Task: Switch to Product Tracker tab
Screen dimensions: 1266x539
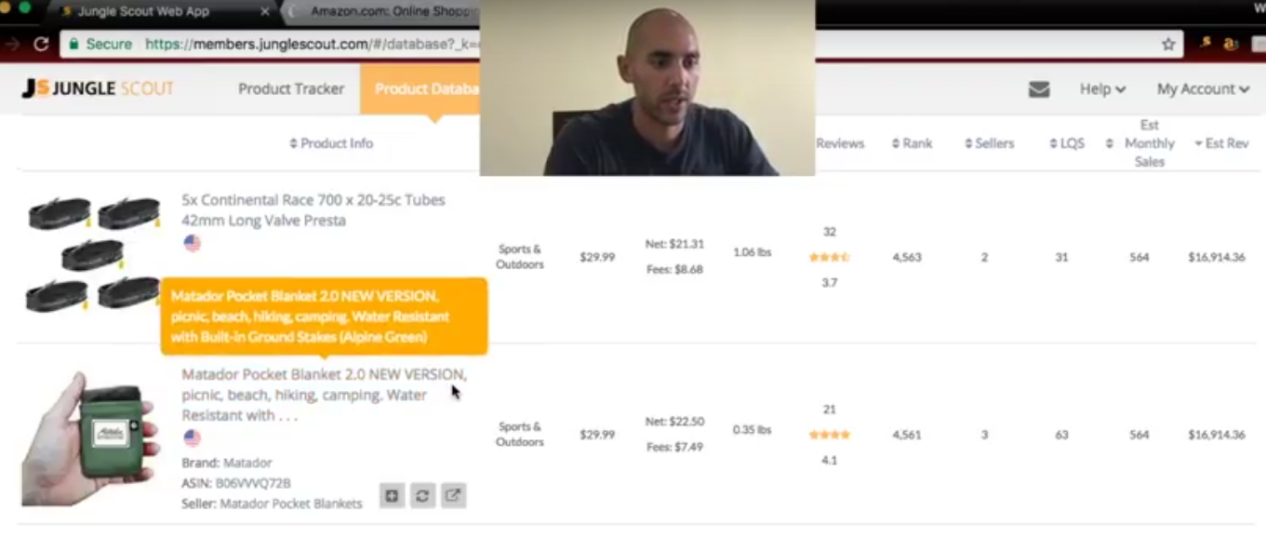Action: coord(291,89)
